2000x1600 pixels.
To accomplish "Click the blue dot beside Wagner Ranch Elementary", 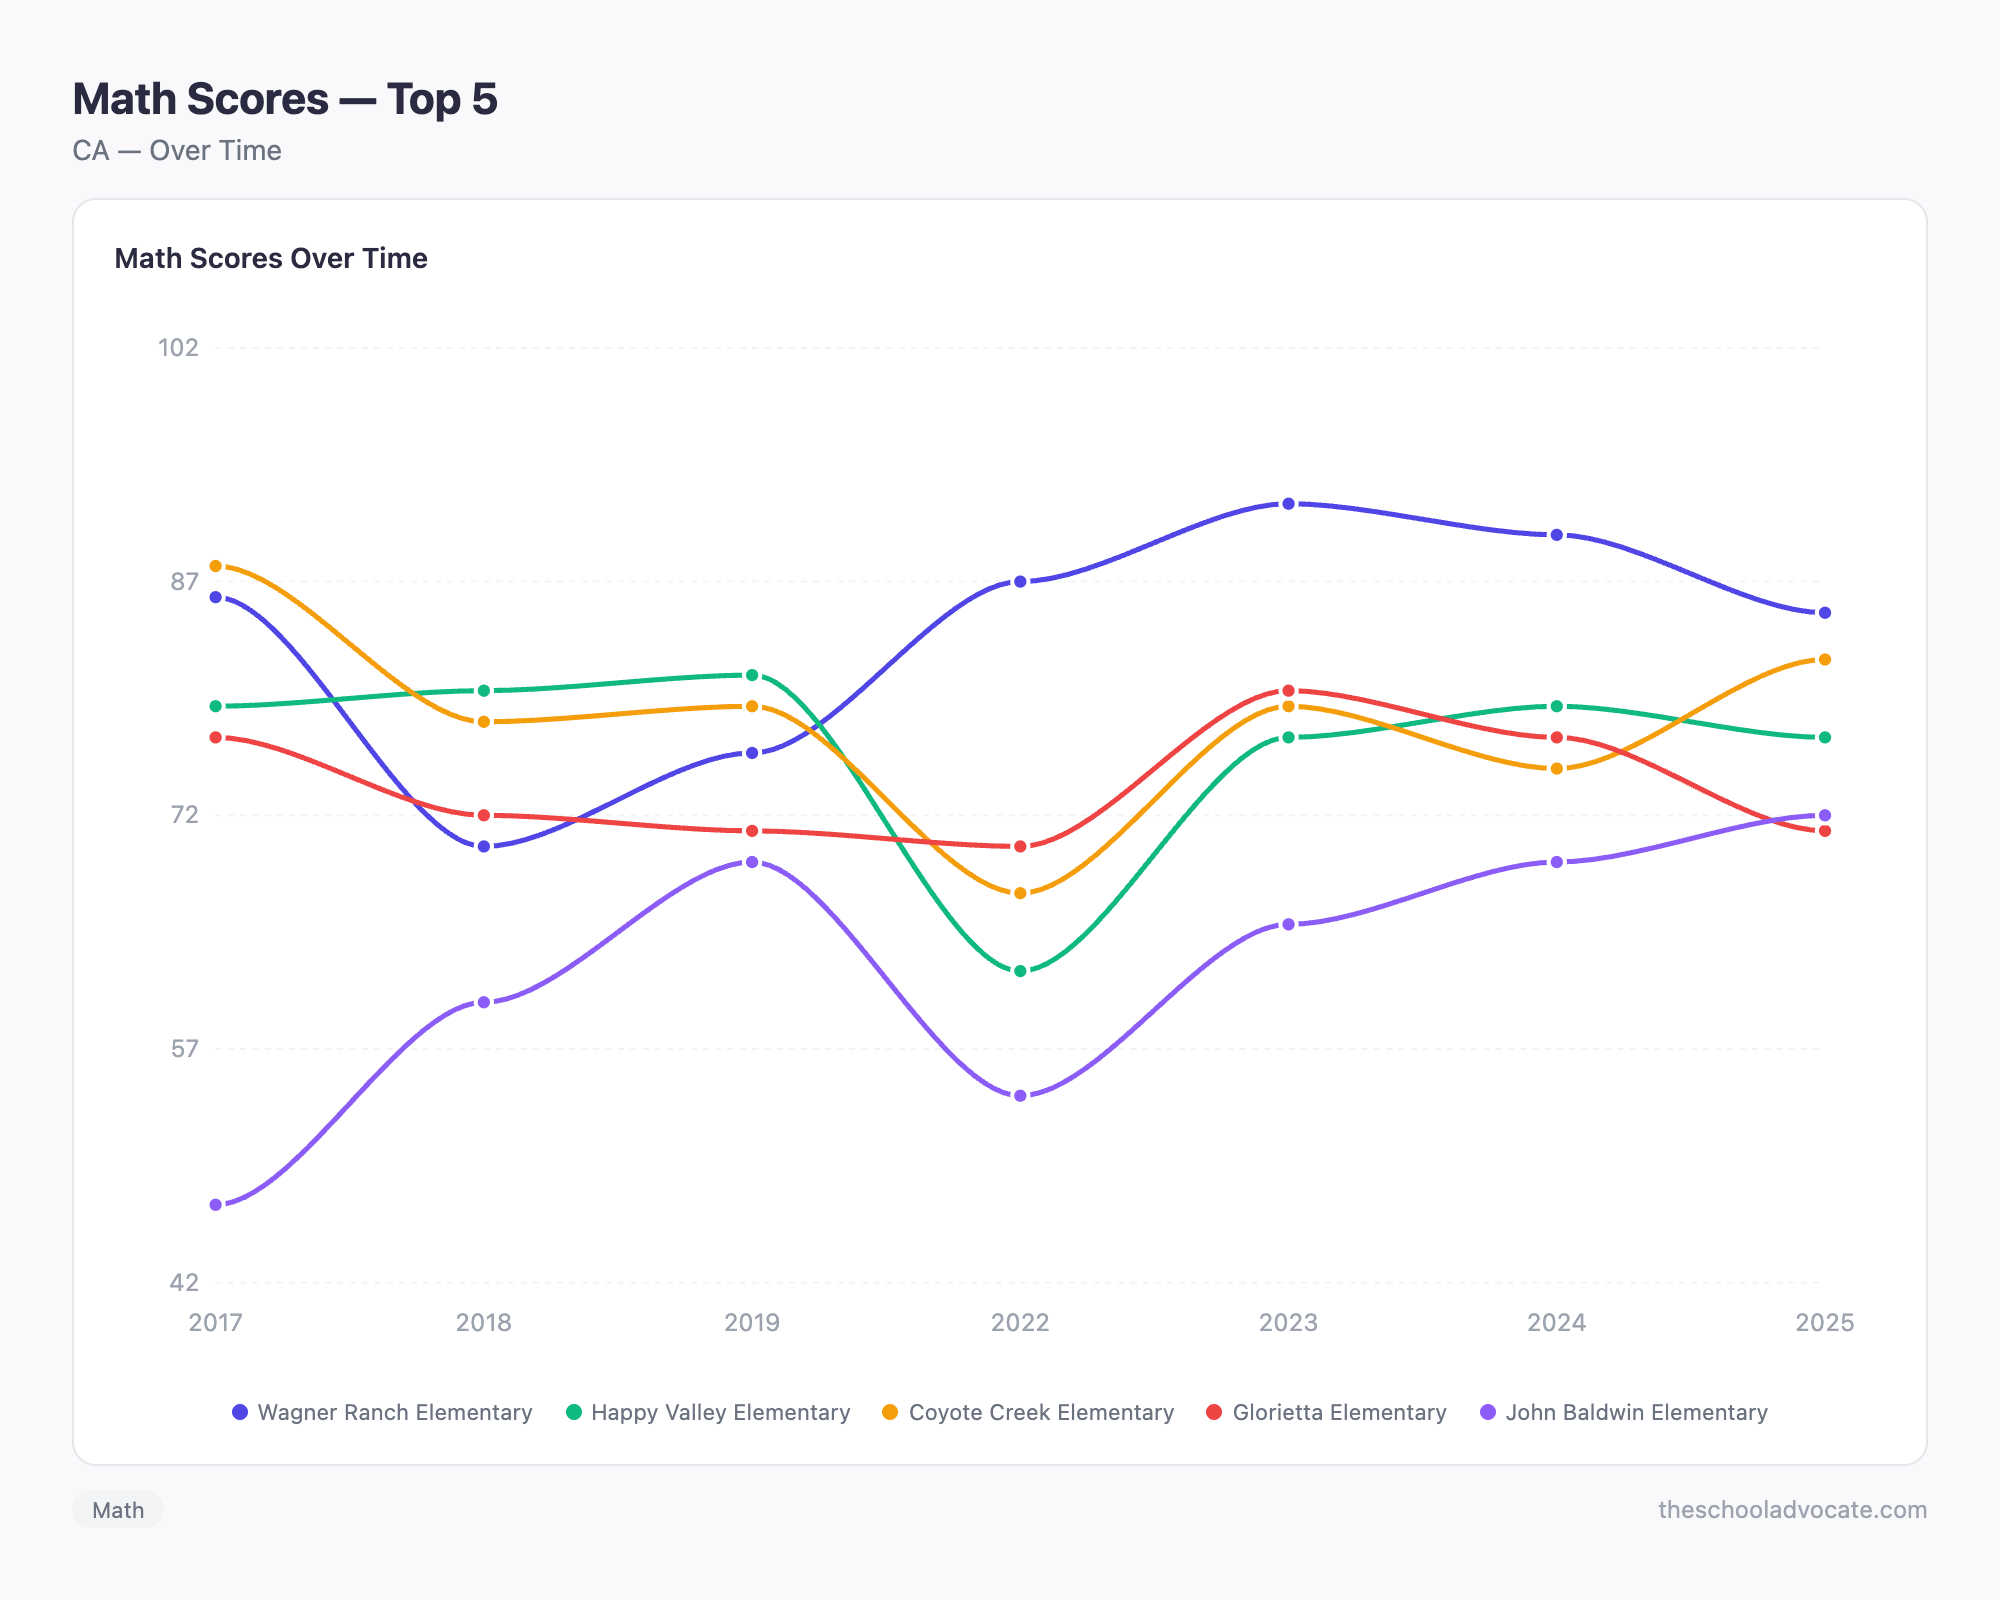I will click(238, 1413).
